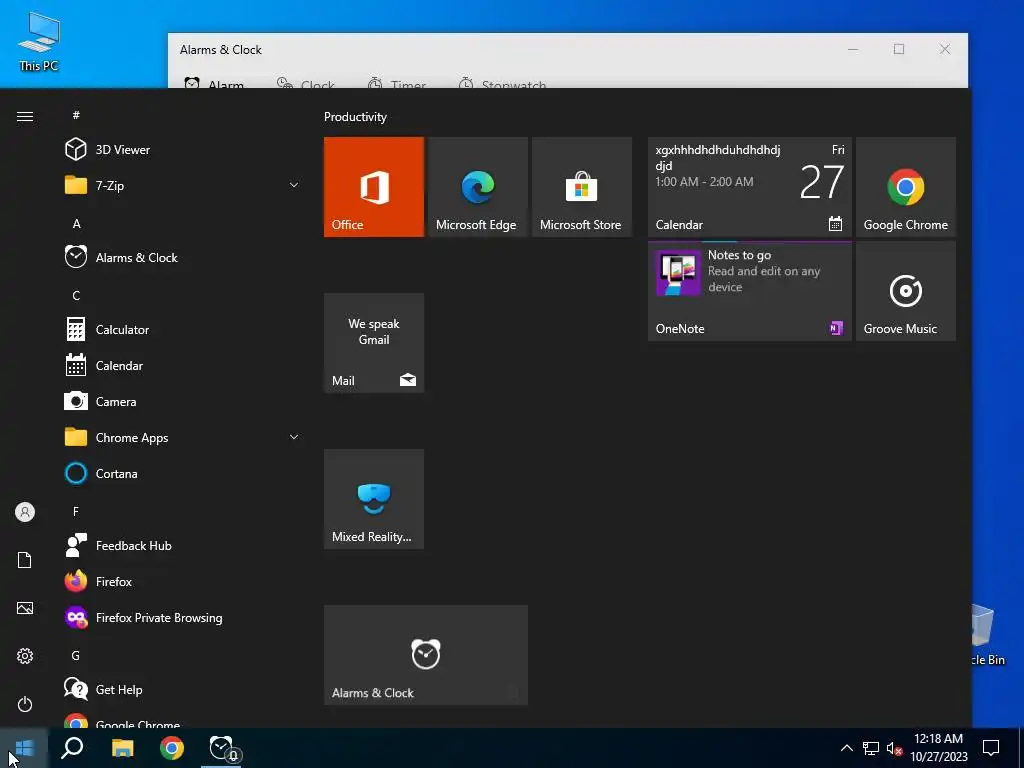
Task: Click the Windows Start button
Action: click(24, 748)
